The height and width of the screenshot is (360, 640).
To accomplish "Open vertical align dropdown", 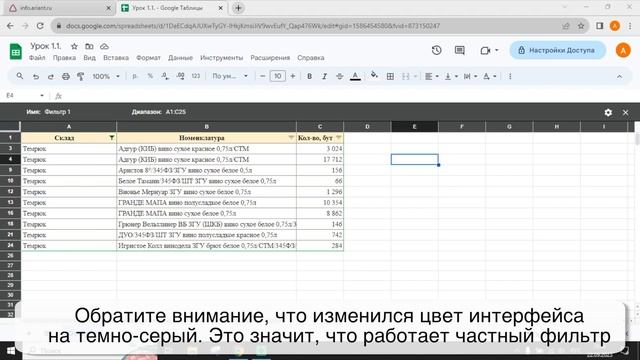I will point(451,76).
